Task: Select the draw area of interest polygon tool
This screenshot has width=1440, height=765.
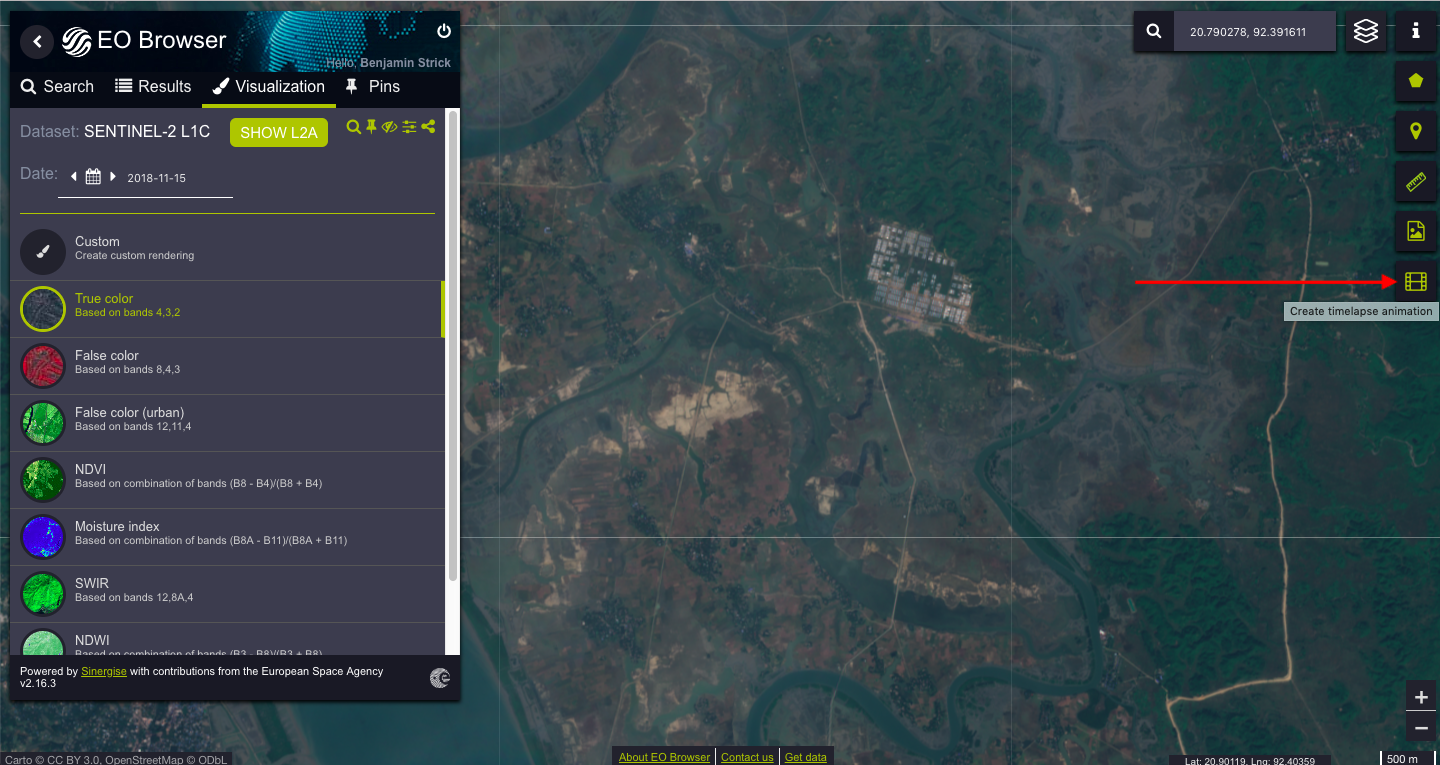Action: [x=1416, y=82]
